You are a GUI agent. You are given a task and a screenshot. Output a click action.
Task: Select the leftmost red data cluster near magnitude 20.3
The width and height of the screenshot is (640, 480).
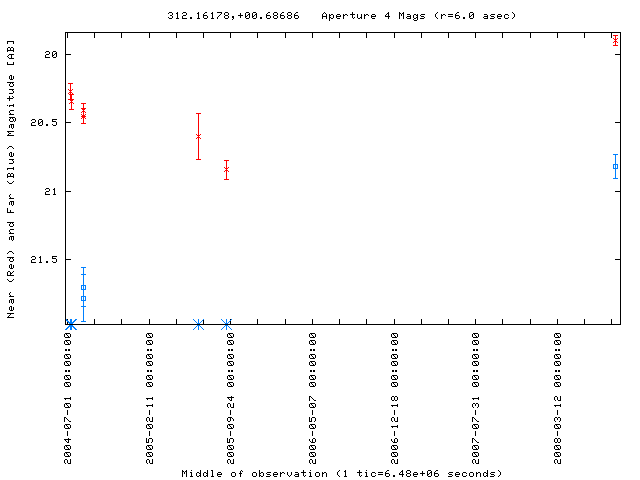point(71,97)
